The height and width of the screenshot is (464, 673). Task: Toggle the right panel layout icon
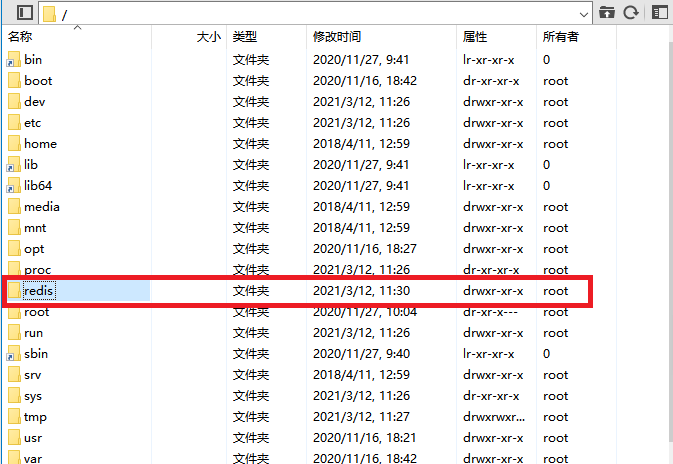(x=660, y=12)
